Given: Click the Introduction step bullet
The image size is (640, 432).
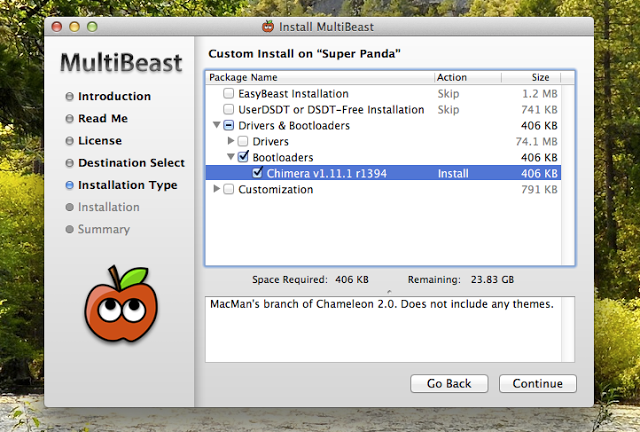Looking at the screenshot, I should (x=69, y=96).
